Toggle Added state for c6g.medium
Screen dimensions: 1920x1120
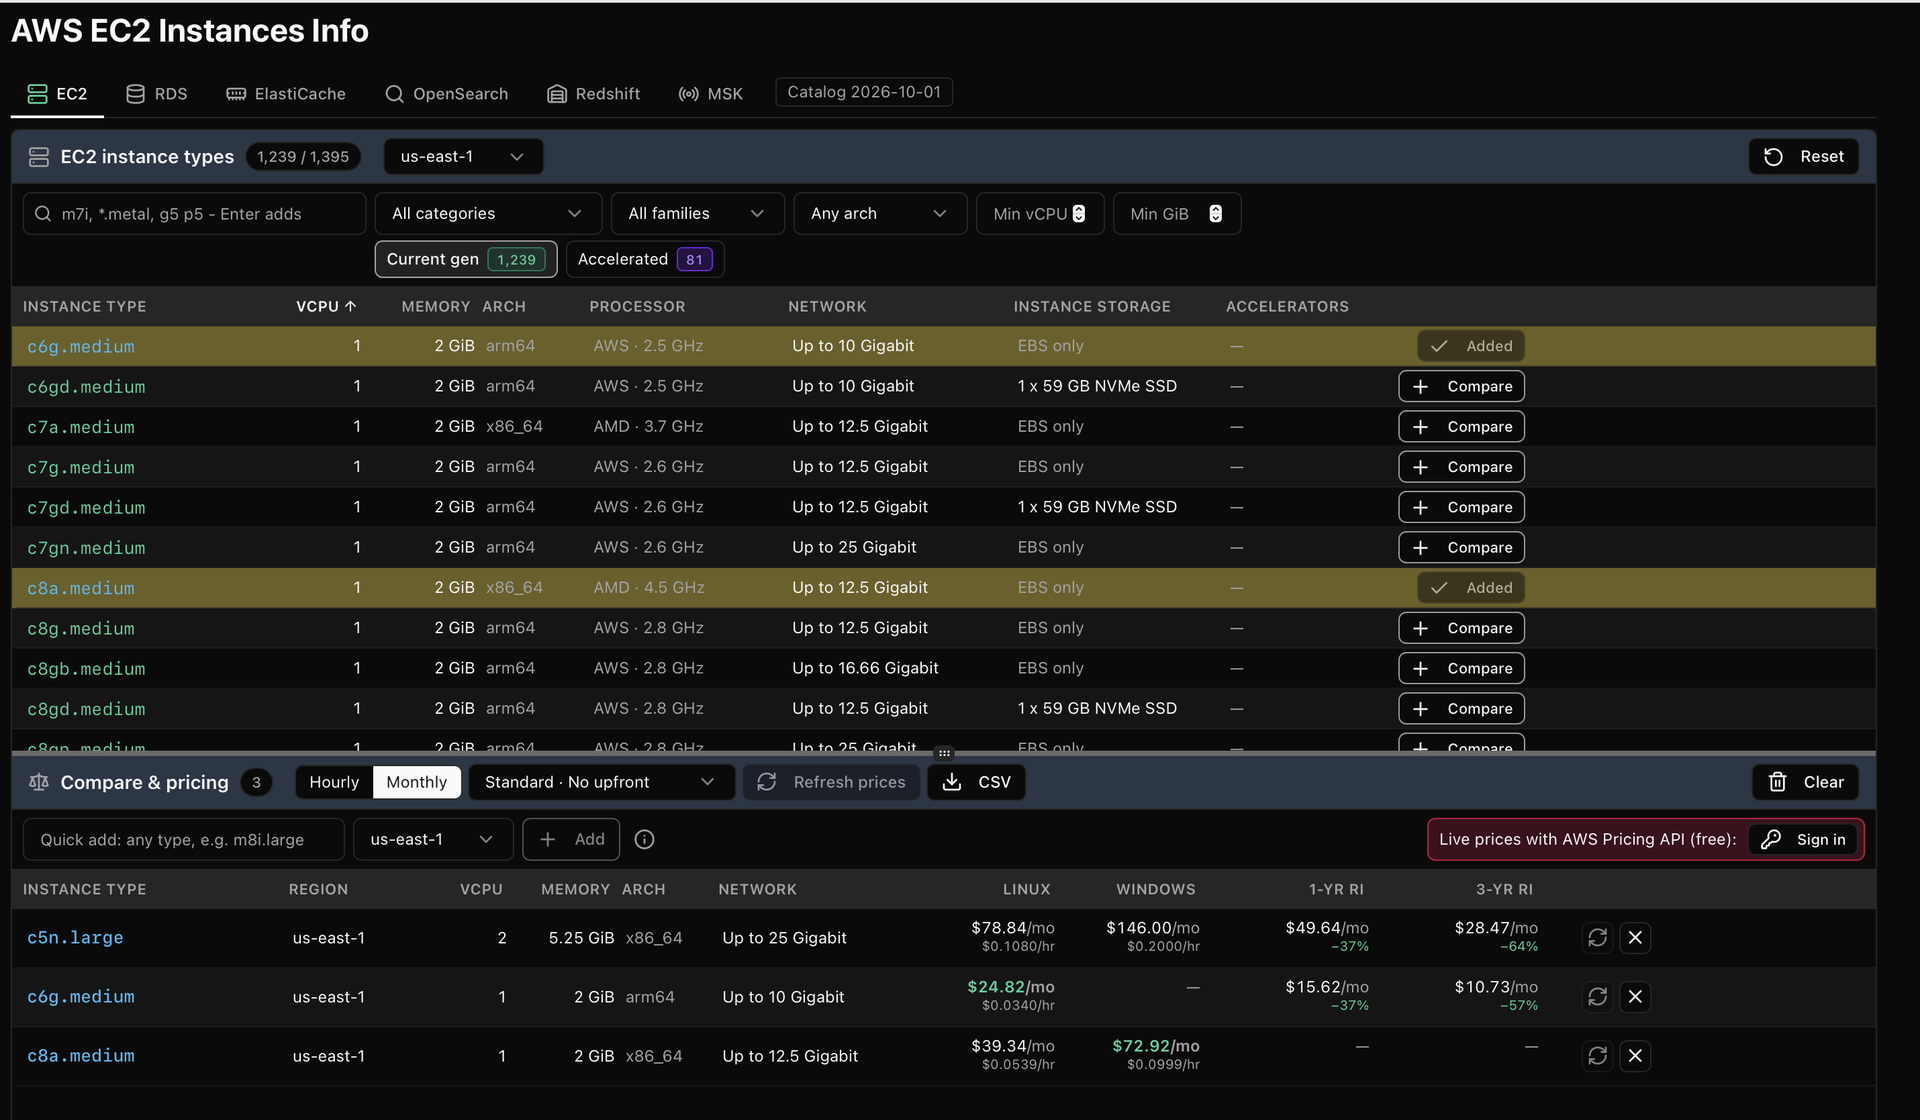point(1471,346)
